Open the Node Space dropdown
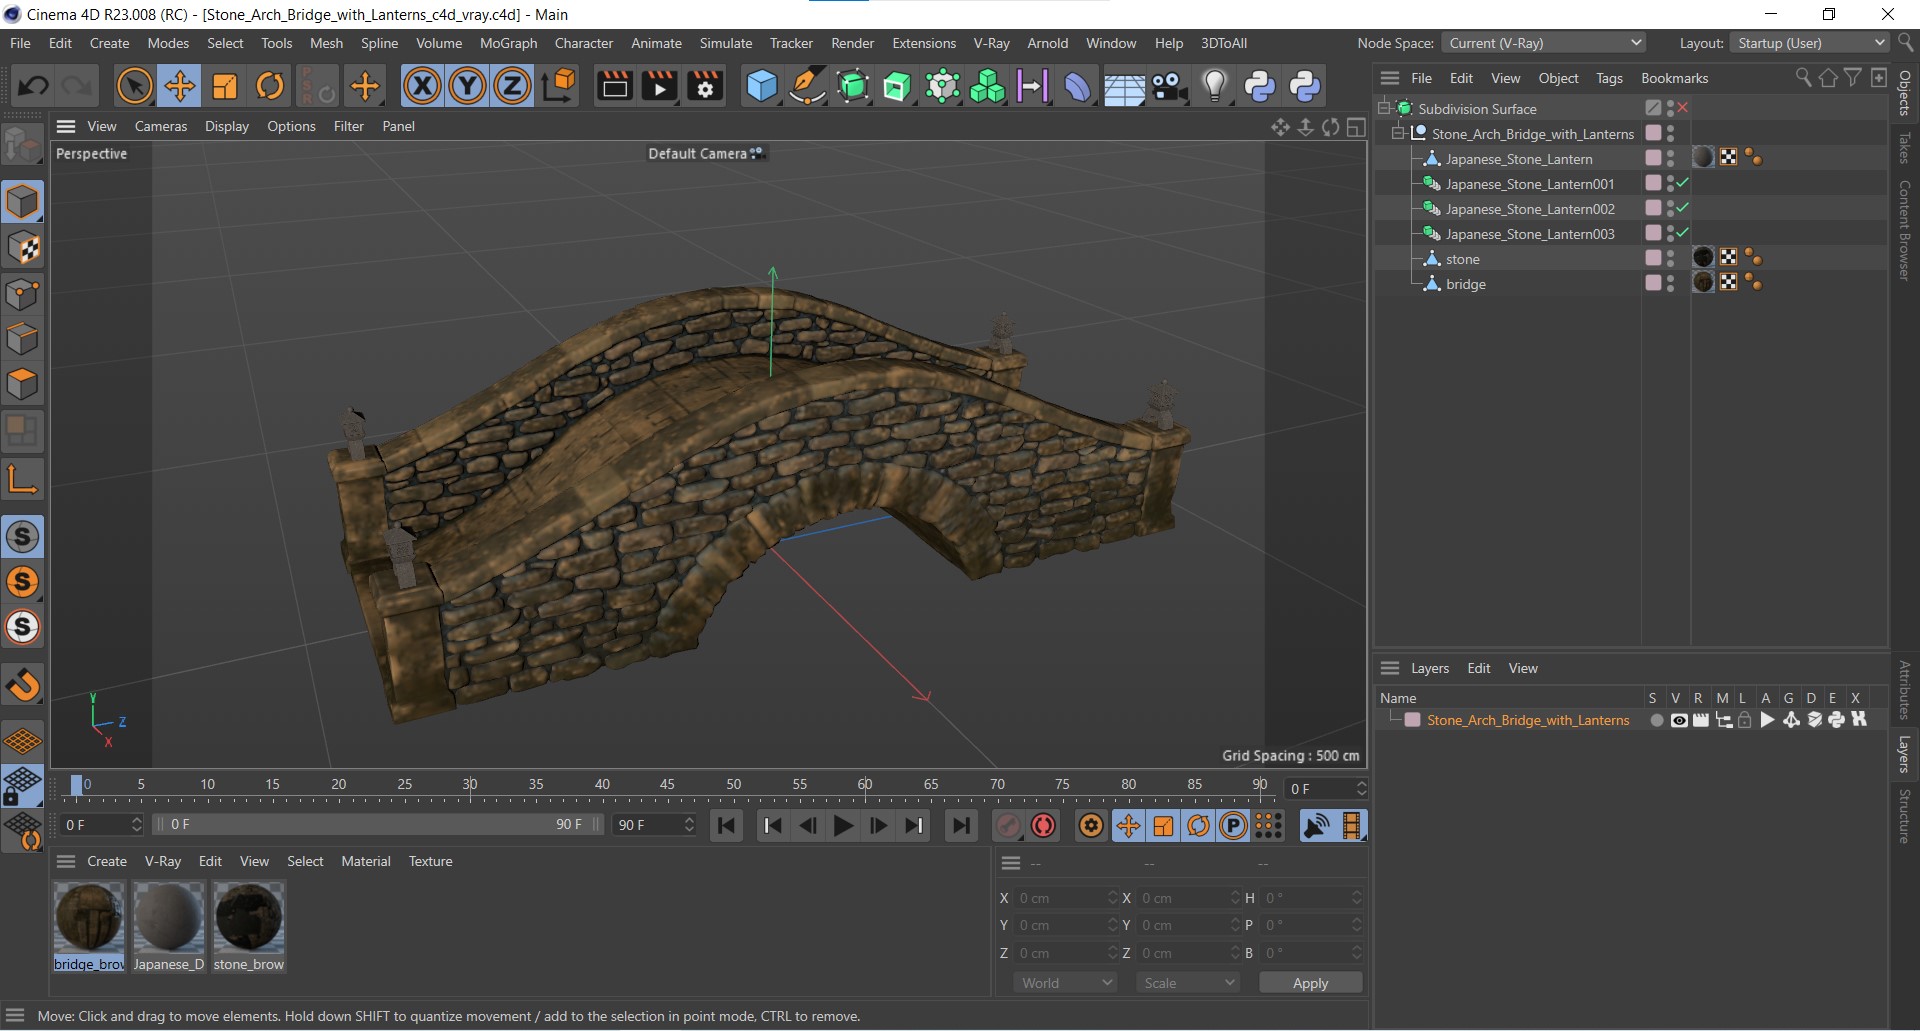 [x=1543, y=43]
